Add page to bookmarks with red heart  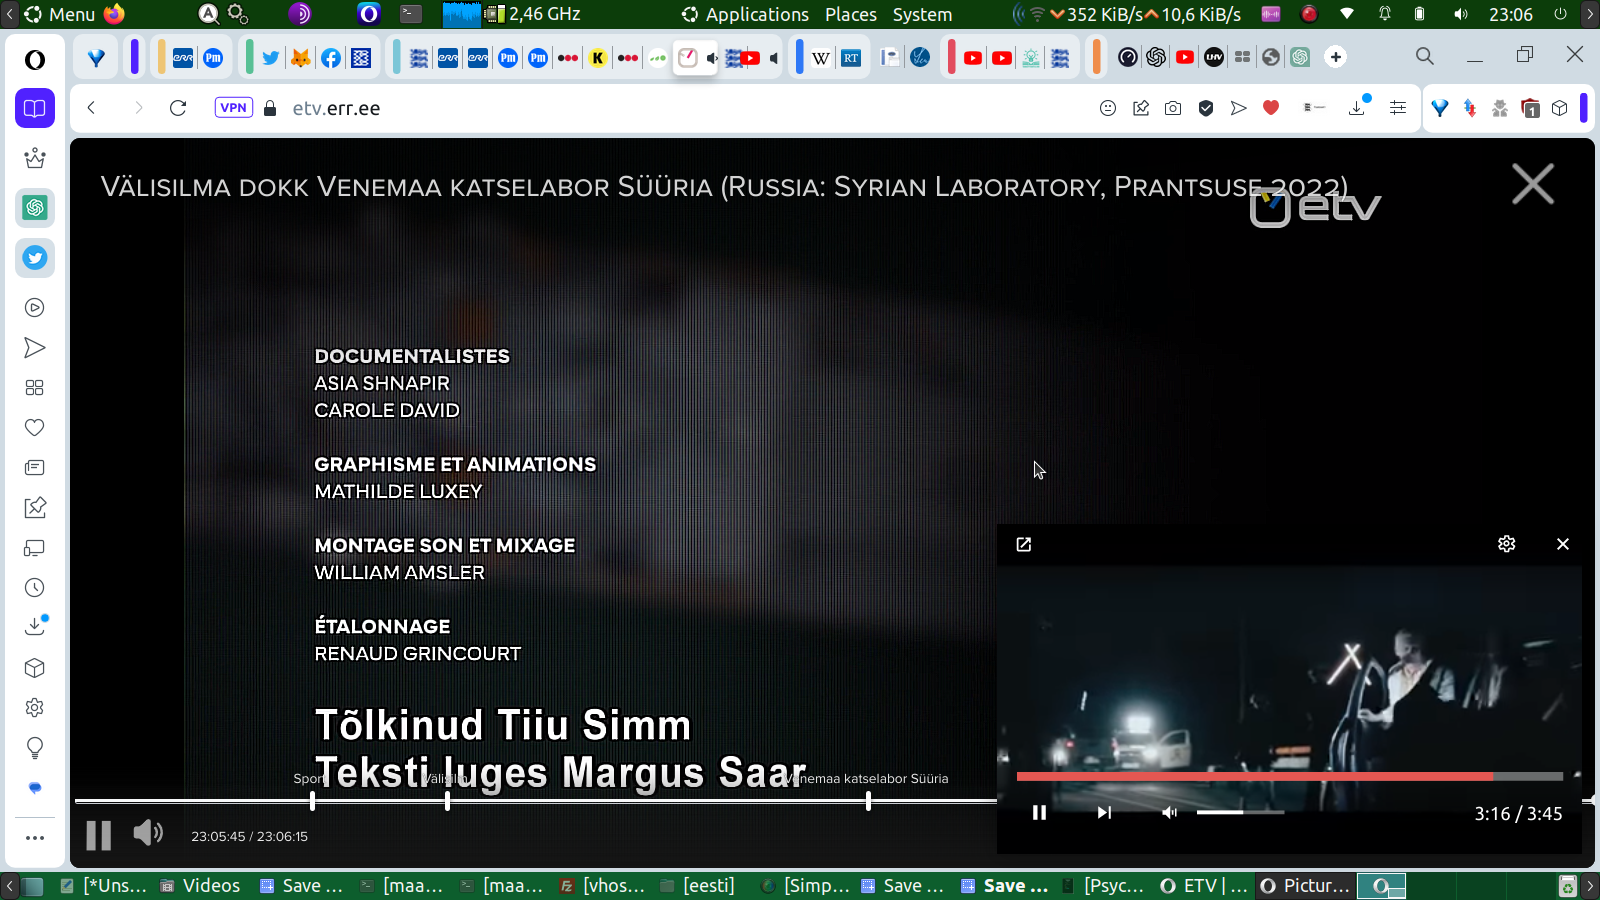[x=1271, y=108]
